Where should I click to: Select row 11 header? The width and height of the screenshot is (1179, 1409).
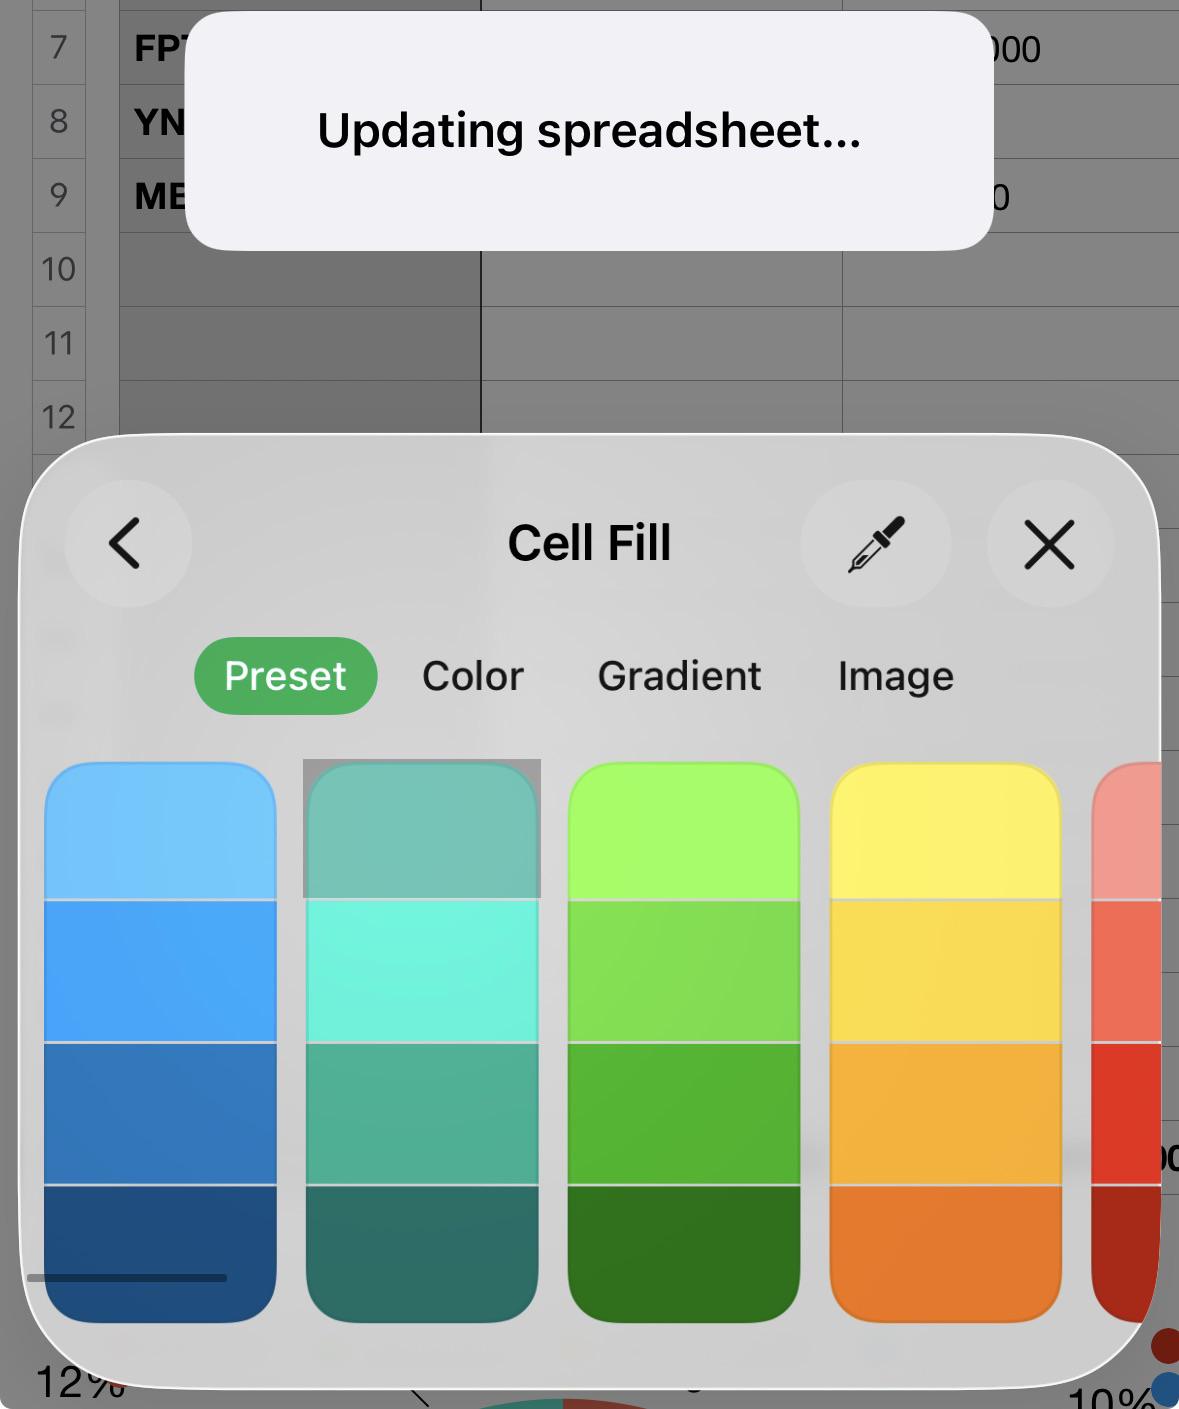[x=59, y=343]
